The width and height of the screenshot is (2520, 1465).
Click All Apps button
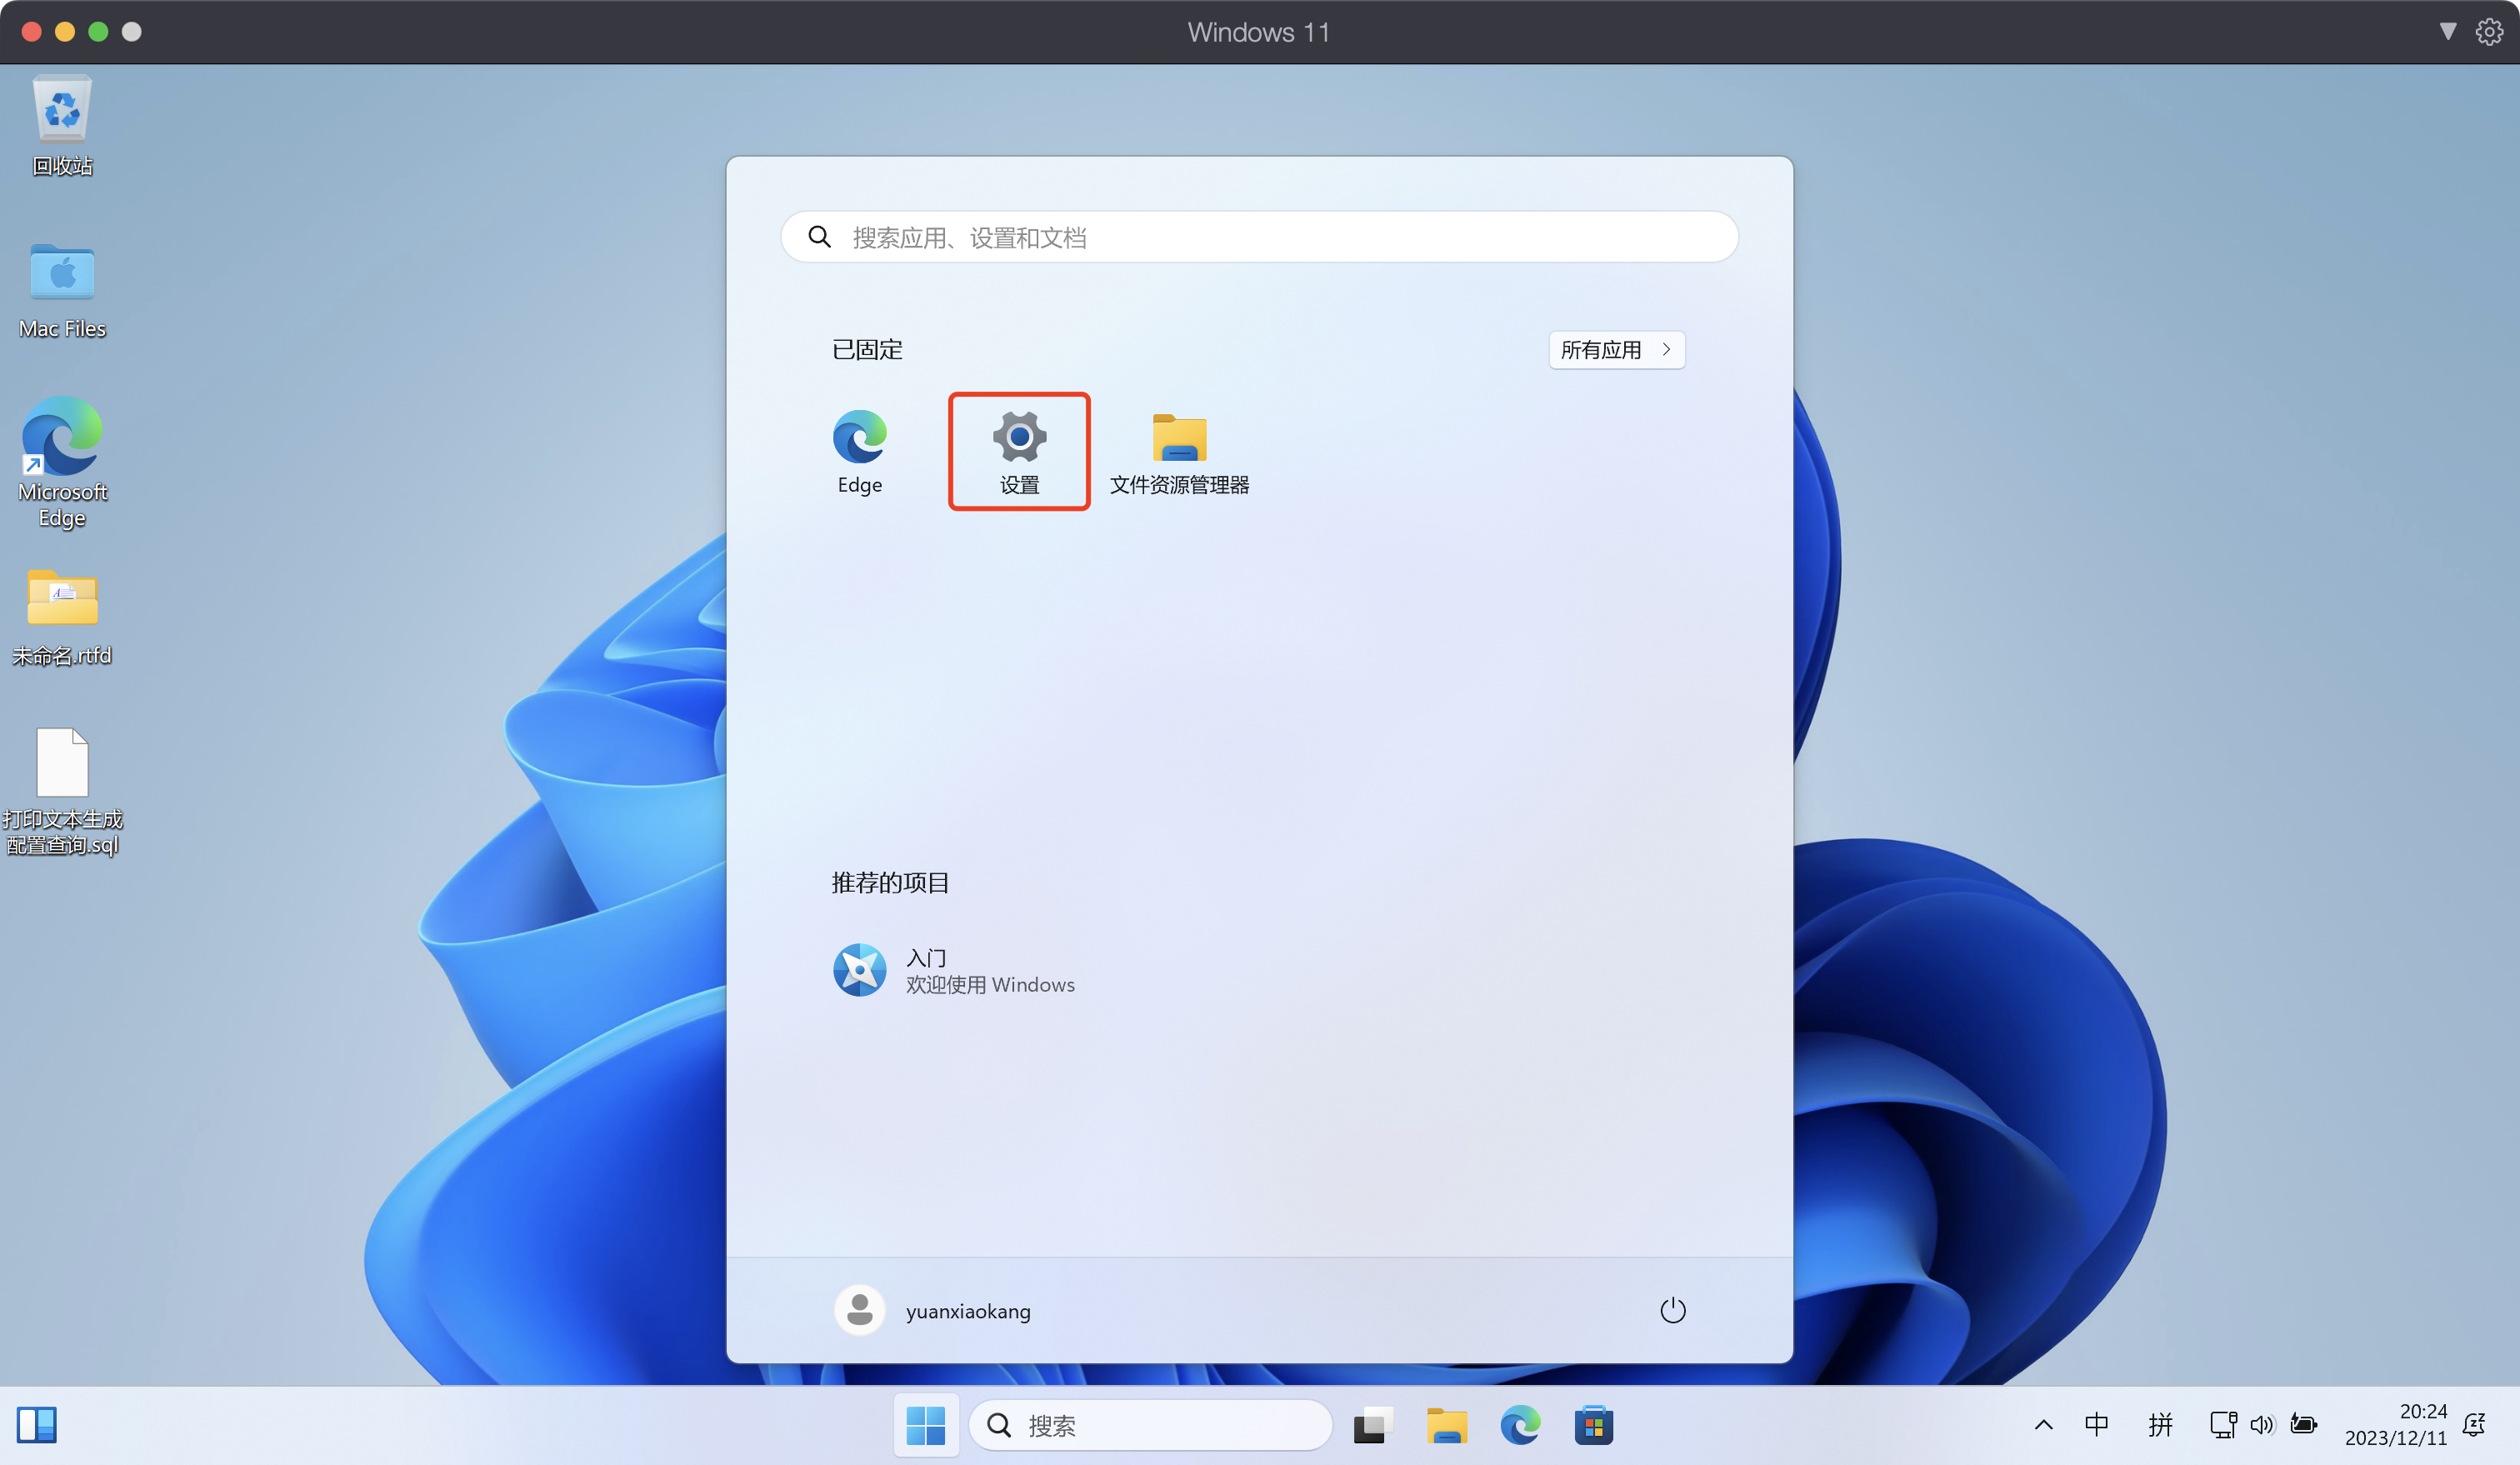tap(1615, 349)
